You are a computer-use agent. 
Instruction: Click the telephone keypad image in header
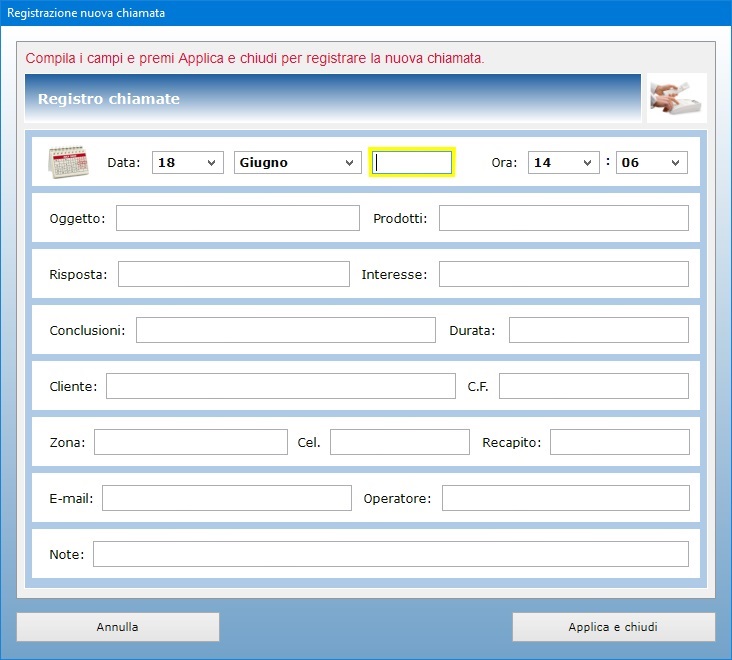click(676, 98)
